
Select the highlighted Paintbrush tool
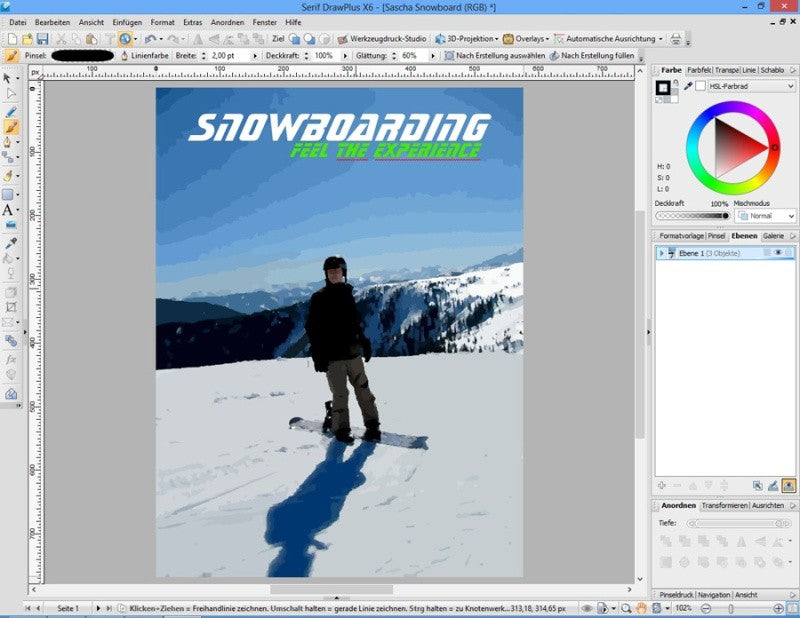[11, 127]
